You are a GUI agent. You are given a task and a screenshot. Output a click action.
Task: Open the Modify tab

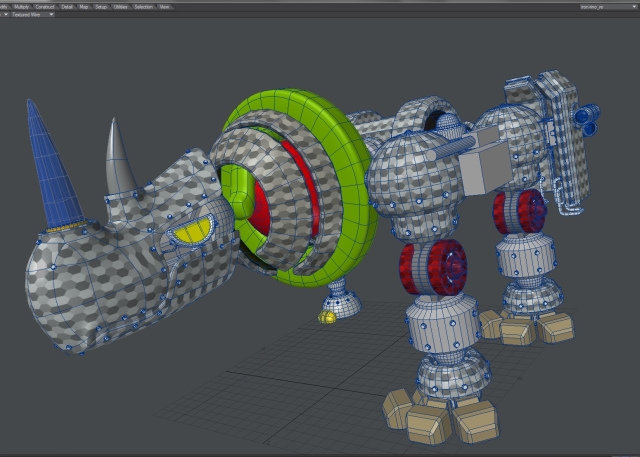pyautogui.click(x=3, y=6)
